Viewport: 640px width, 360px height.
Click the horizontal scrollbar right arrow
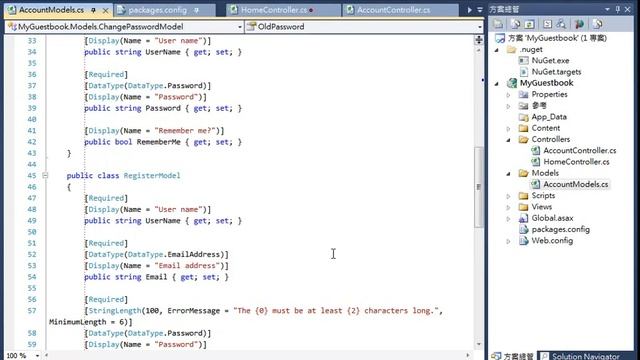click(x=468, y=356)
